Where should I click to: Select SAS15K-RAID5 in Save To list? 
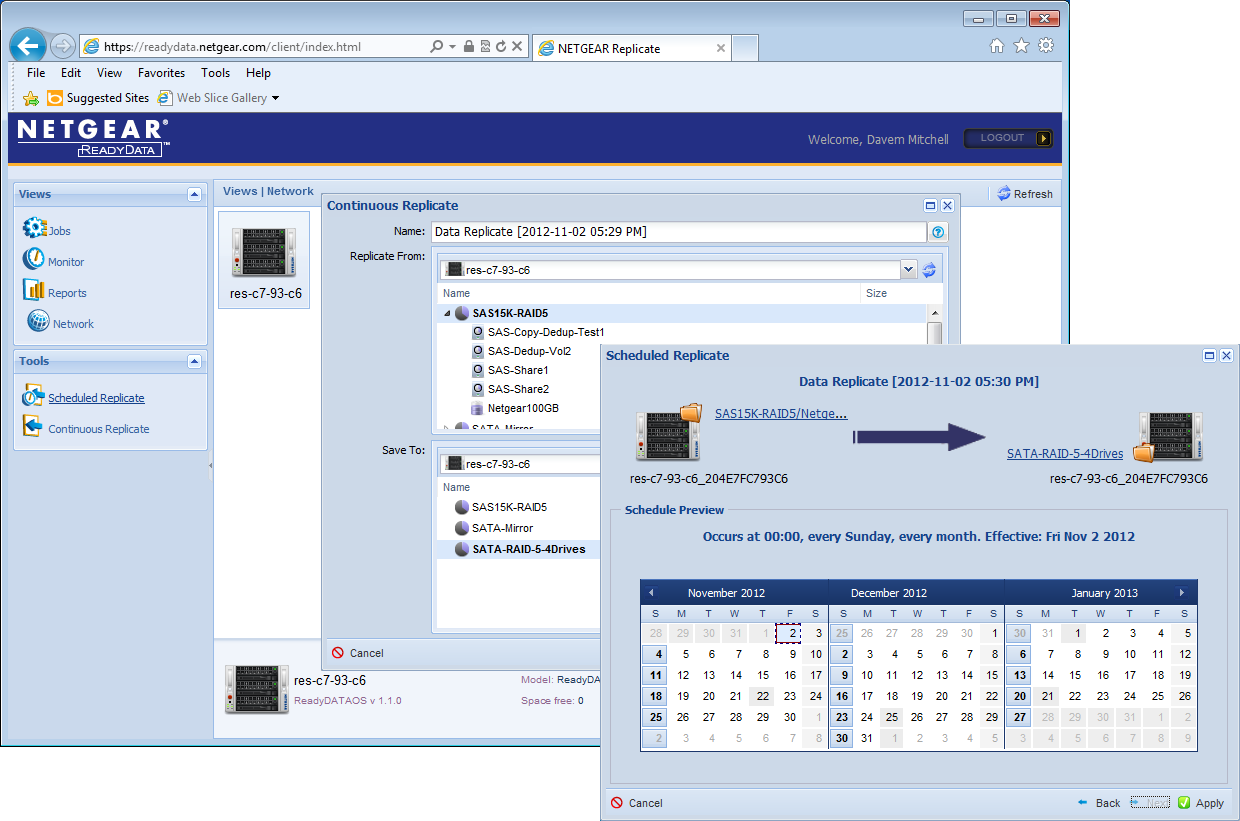509,507
